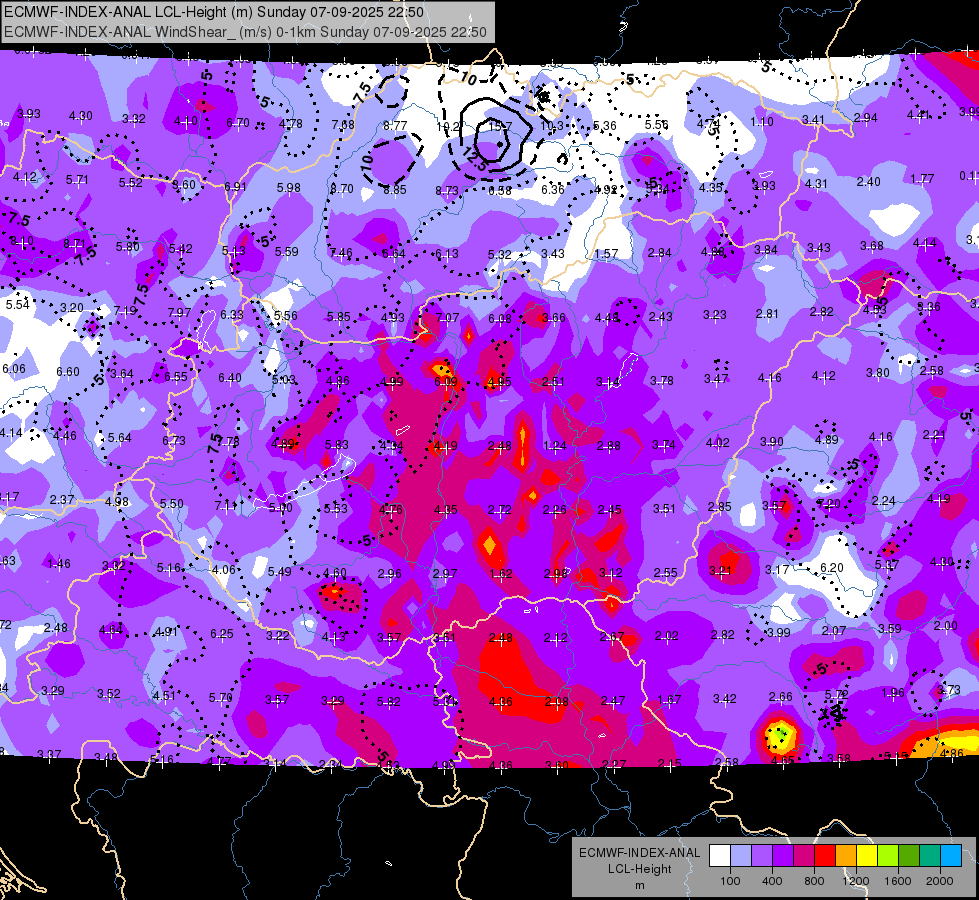
Task: Click the wind shear value 10.3
Action: (x=551, y=126)
